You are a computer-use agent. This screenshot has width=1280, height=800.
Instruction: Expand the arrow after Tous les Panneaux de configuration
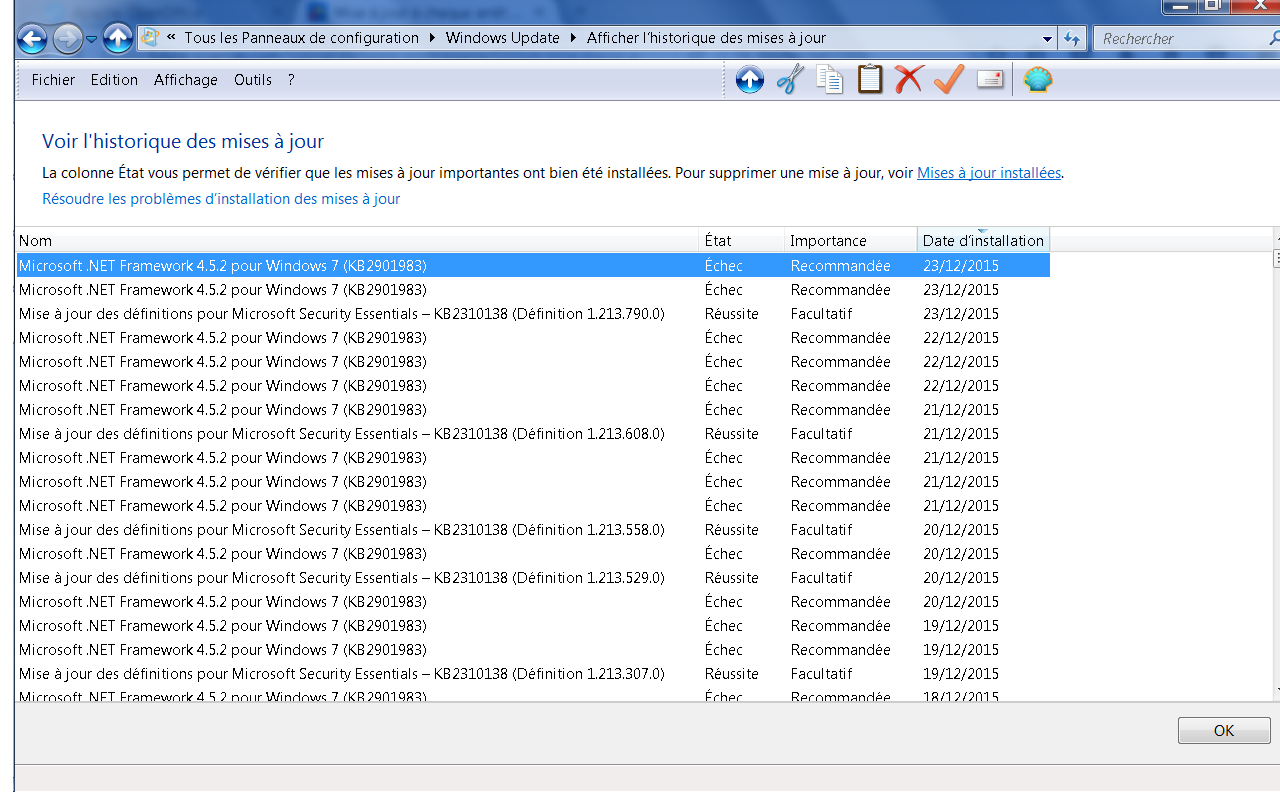point(433,38)
